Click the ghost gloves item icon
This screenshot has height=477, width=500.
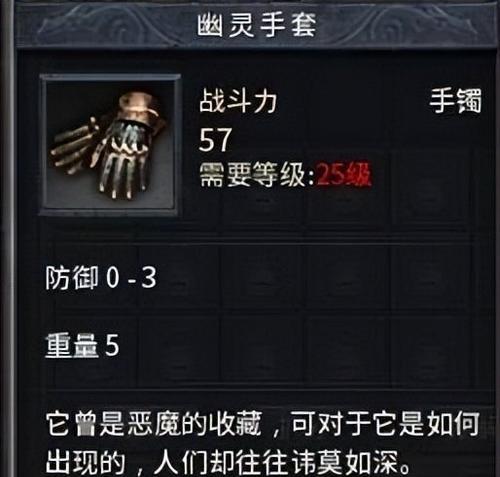click(x=109, y=145)
